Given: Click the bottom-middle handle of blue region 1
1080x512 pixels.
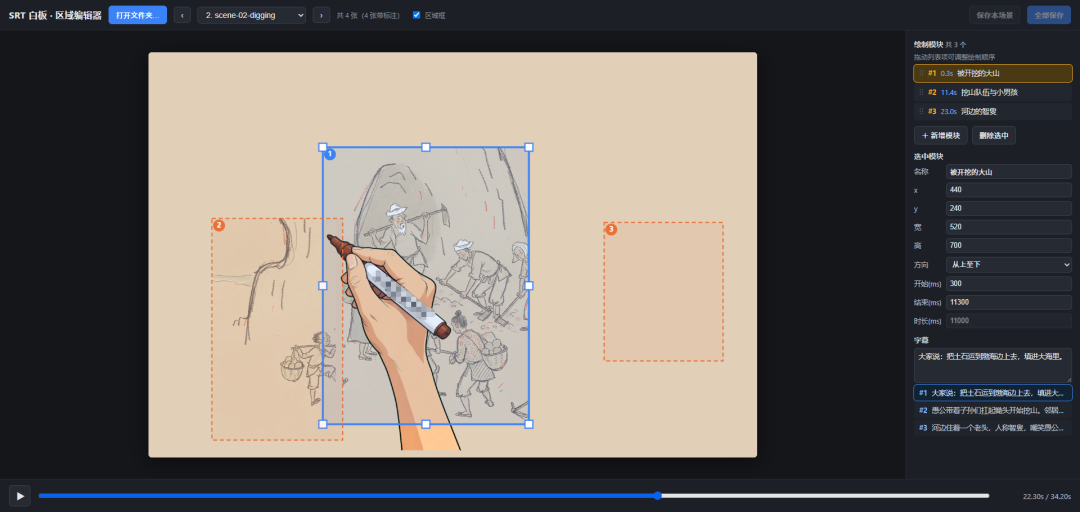Looking at the screenshot, I should pos(426,424).
